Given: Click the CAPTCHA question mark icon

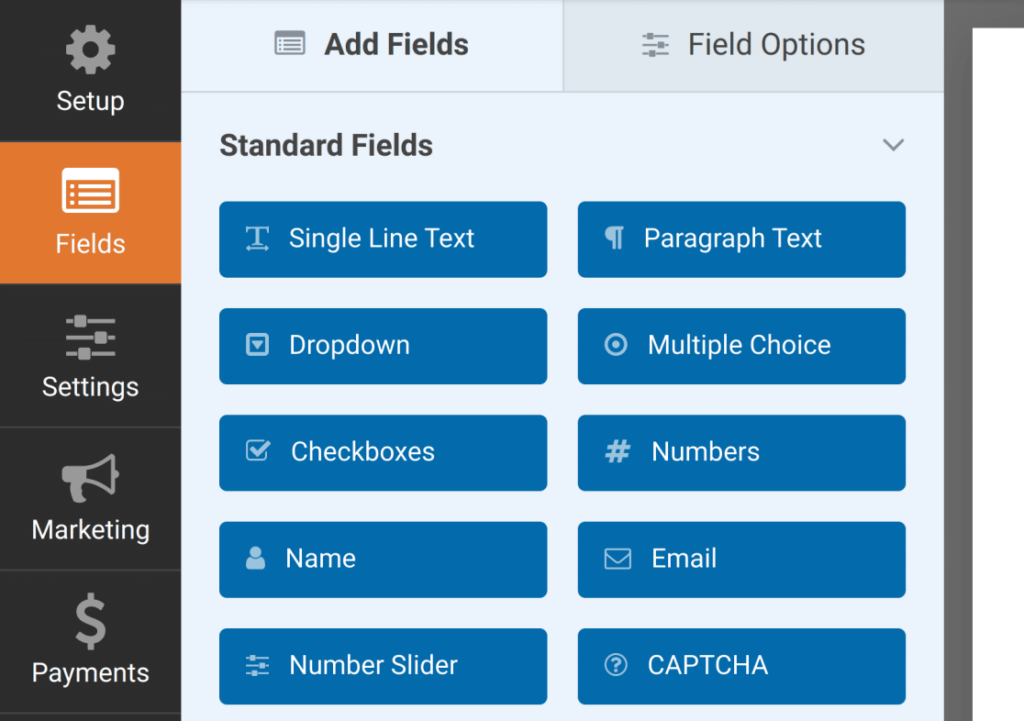Looking at the screenshot, I should 617,666.
